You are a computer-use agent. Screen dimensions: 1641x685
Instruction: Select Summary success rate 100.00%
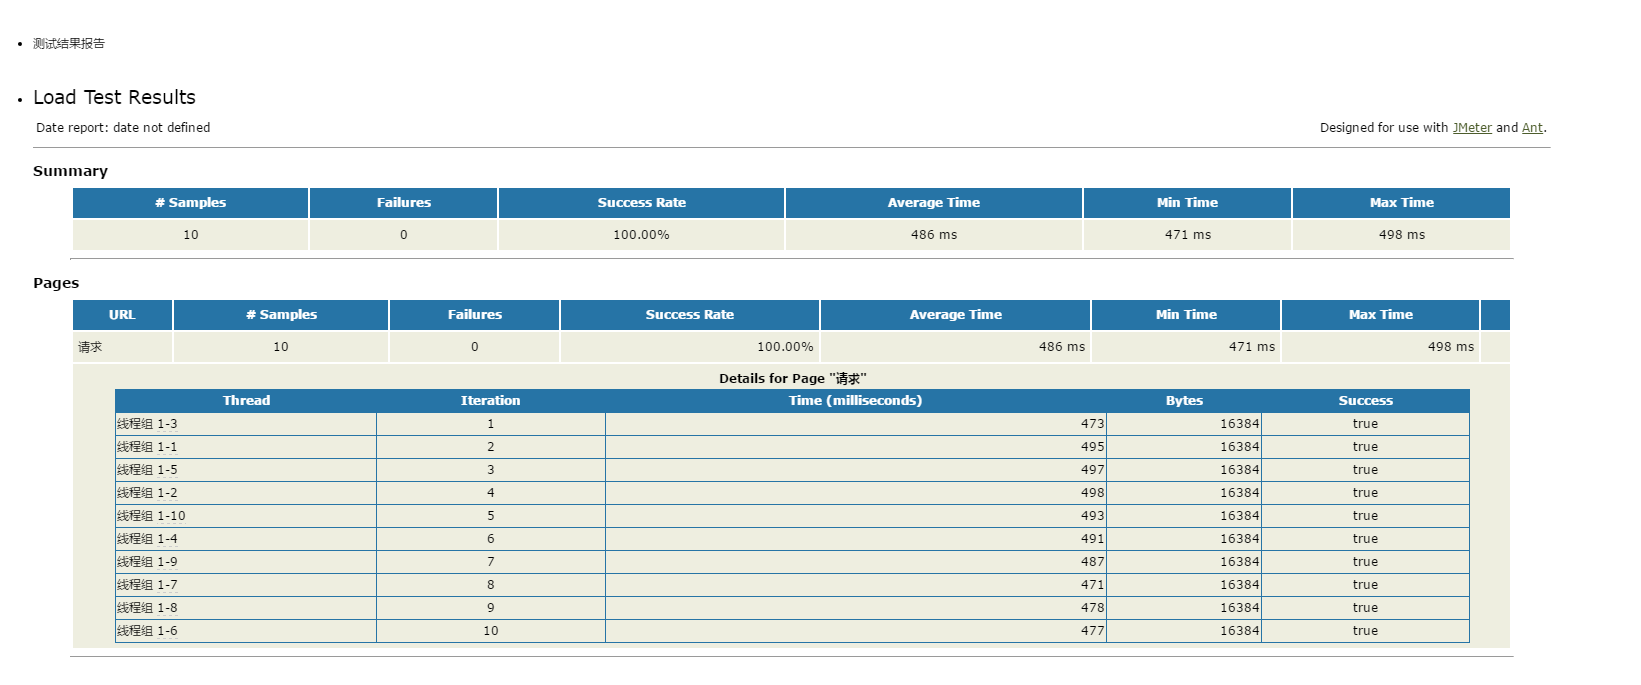pos(642,235)
